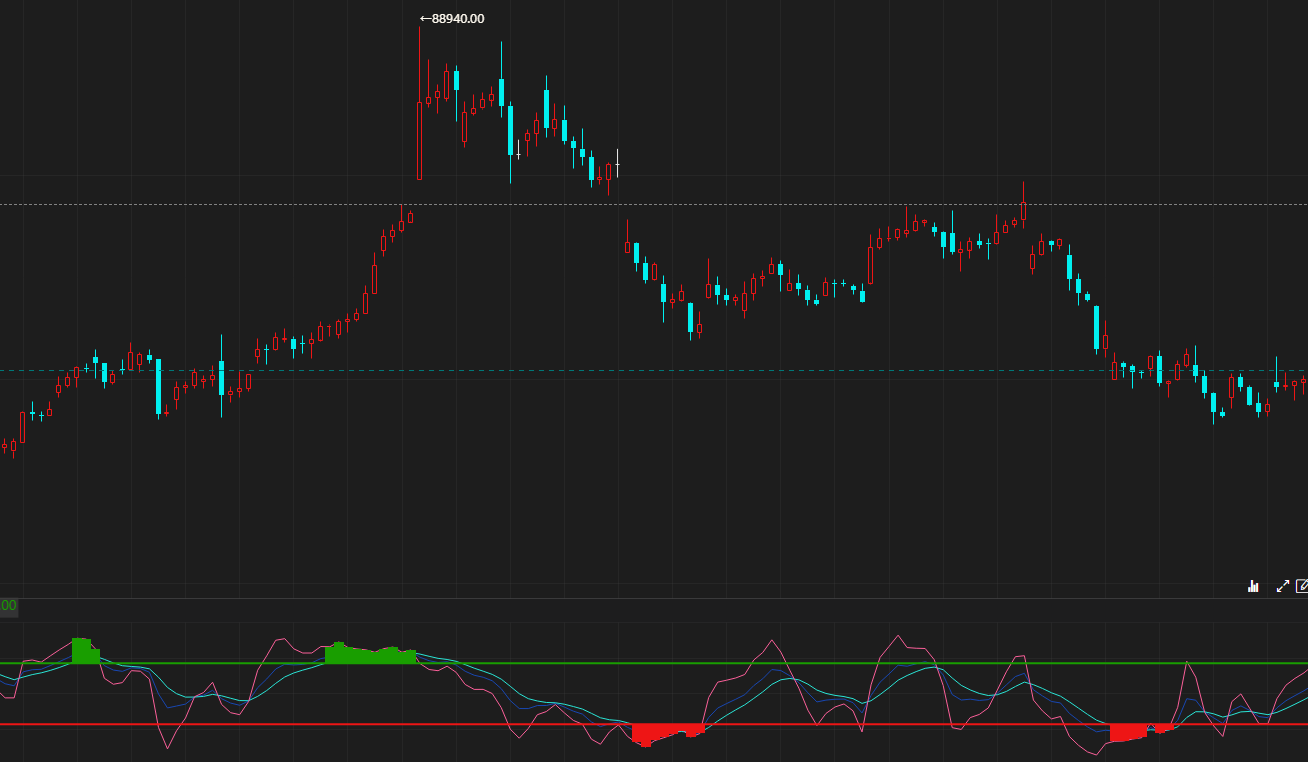The image size is (1308, 762).
Task: Click the green indicator value label at left
Action: pyautogui.click(x=8, y=606)
